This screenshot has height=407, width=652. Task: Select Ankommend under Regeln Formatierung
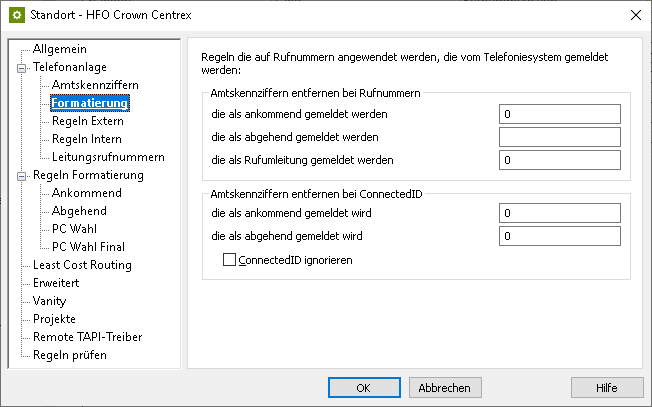tap(87, 193)
